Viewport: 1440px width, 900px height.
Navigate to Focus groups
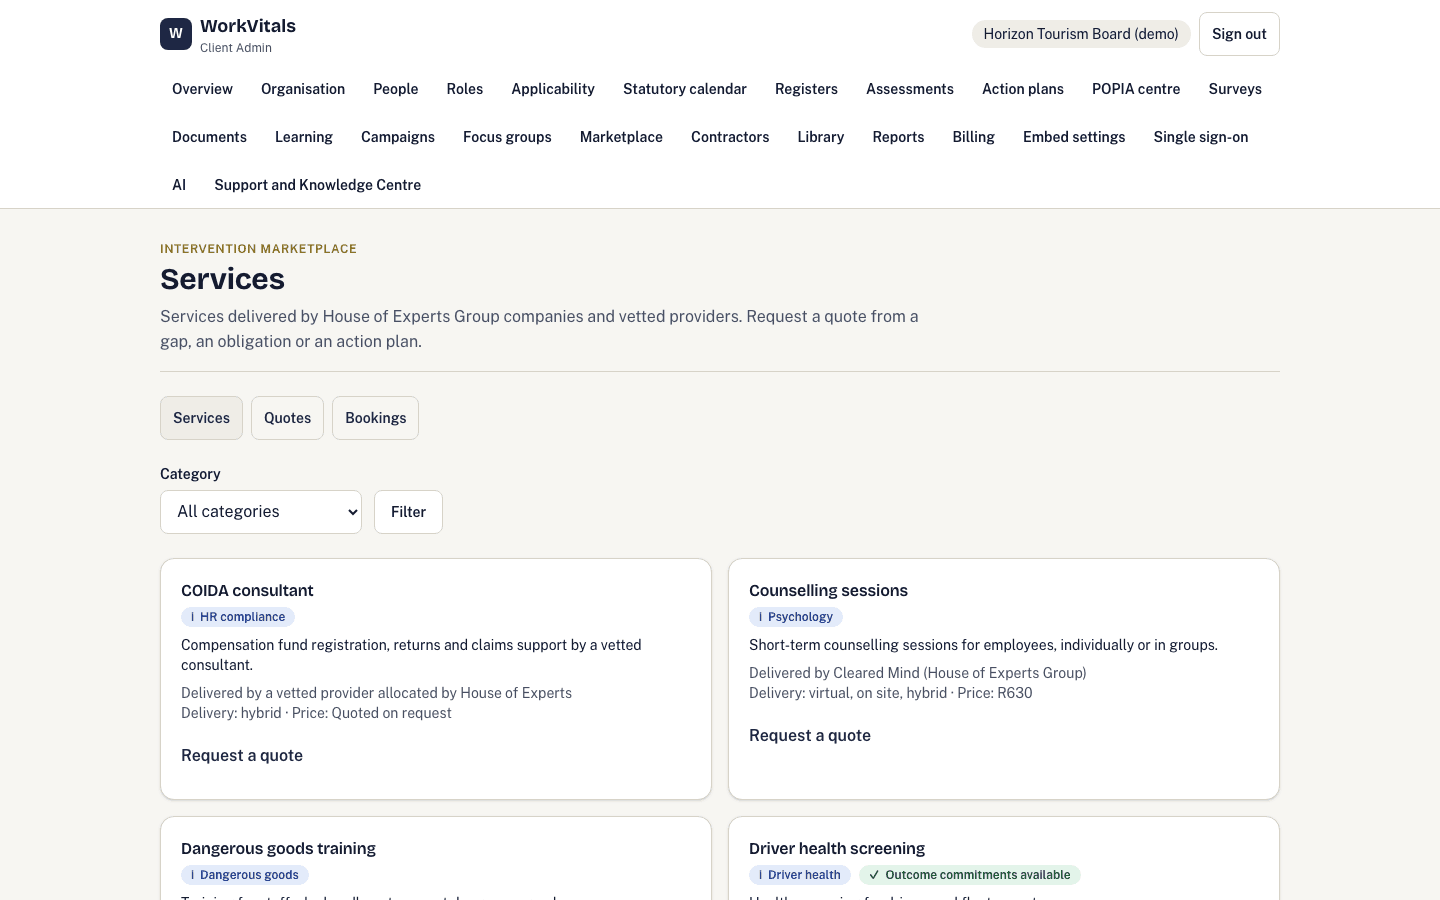click(507, 137)
